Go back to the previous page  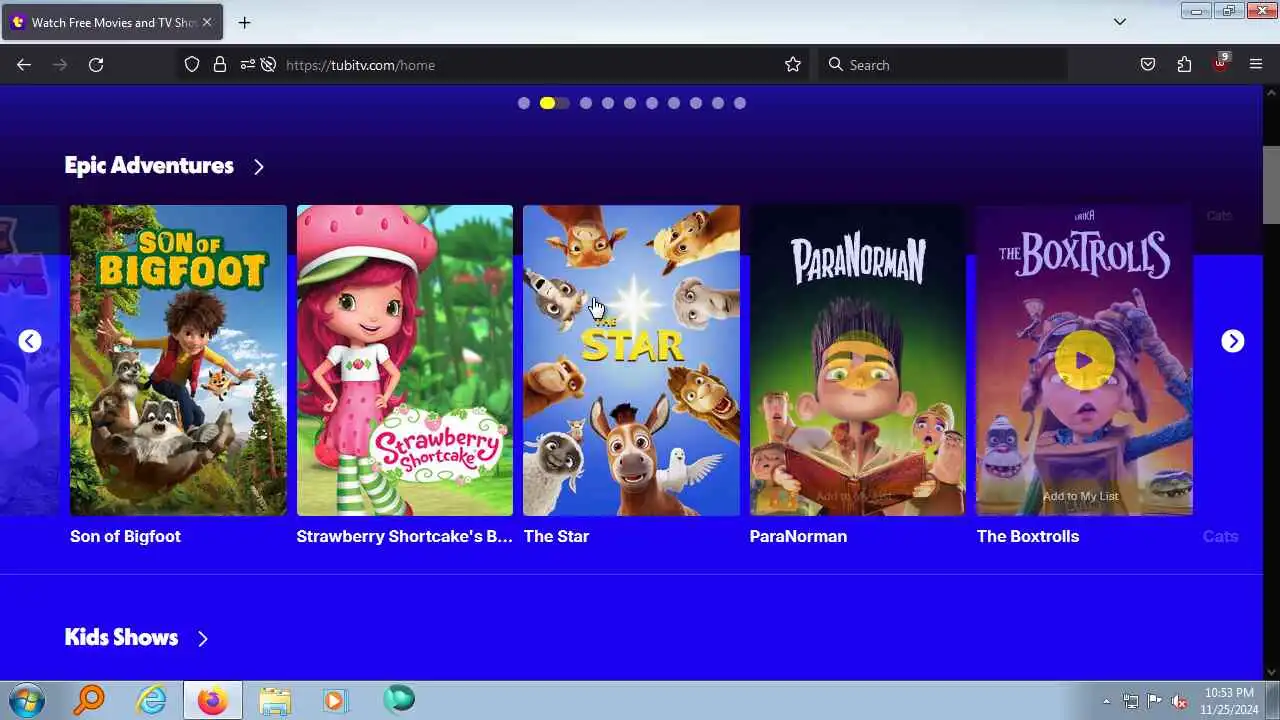[x=24, y=65]
